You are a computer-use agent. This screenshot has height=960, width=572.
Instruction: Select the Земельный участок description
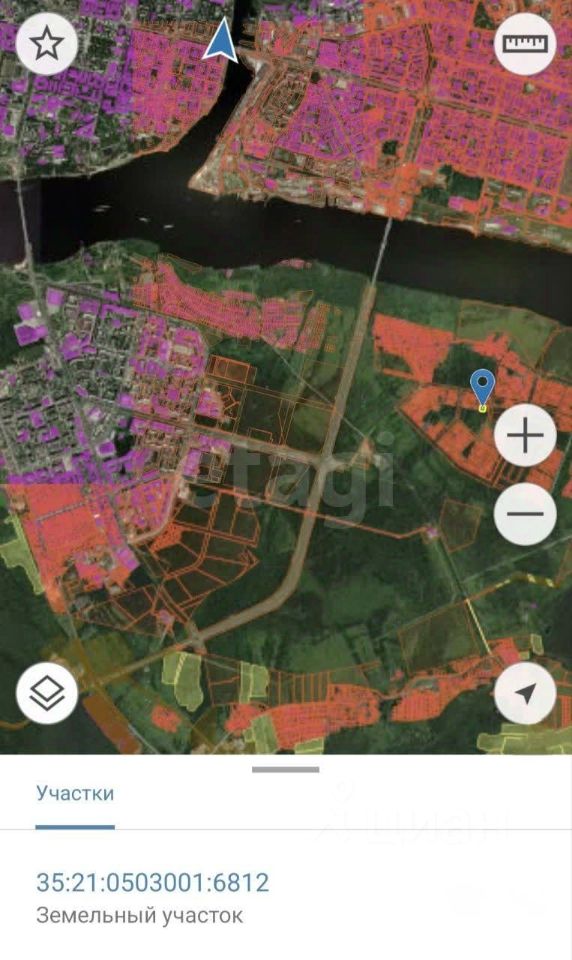point(140,915)
